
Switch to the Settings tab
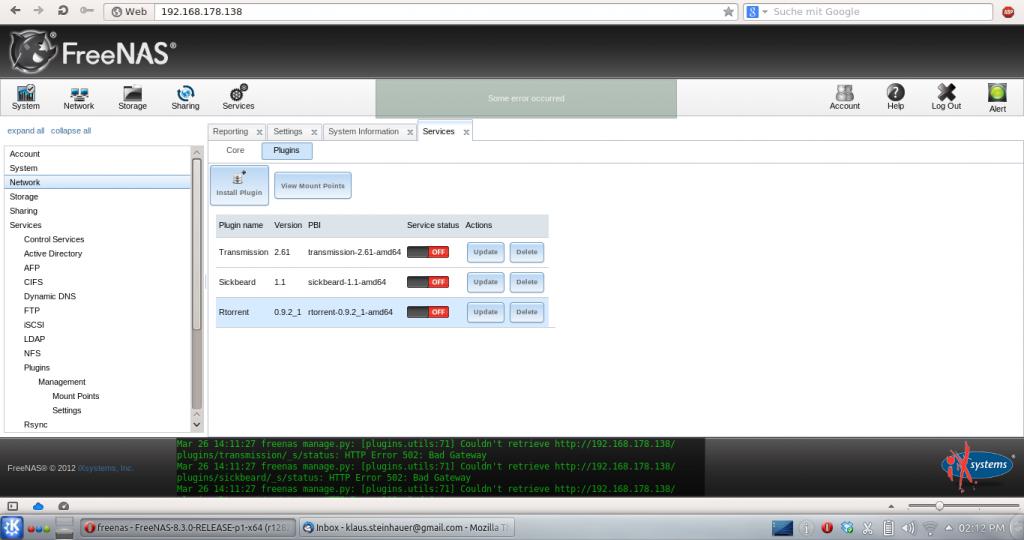pyautogui.click(x=288, y=131)
